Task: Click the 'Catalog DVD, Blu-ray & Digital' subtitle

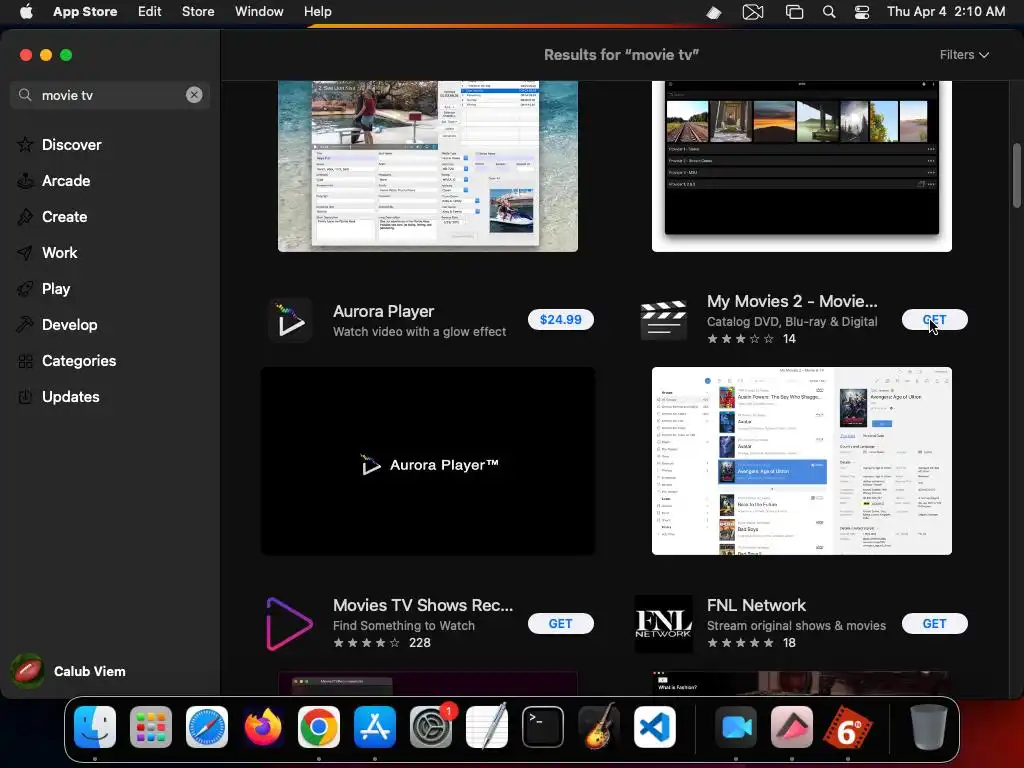Action: click(x=792, y=321)
